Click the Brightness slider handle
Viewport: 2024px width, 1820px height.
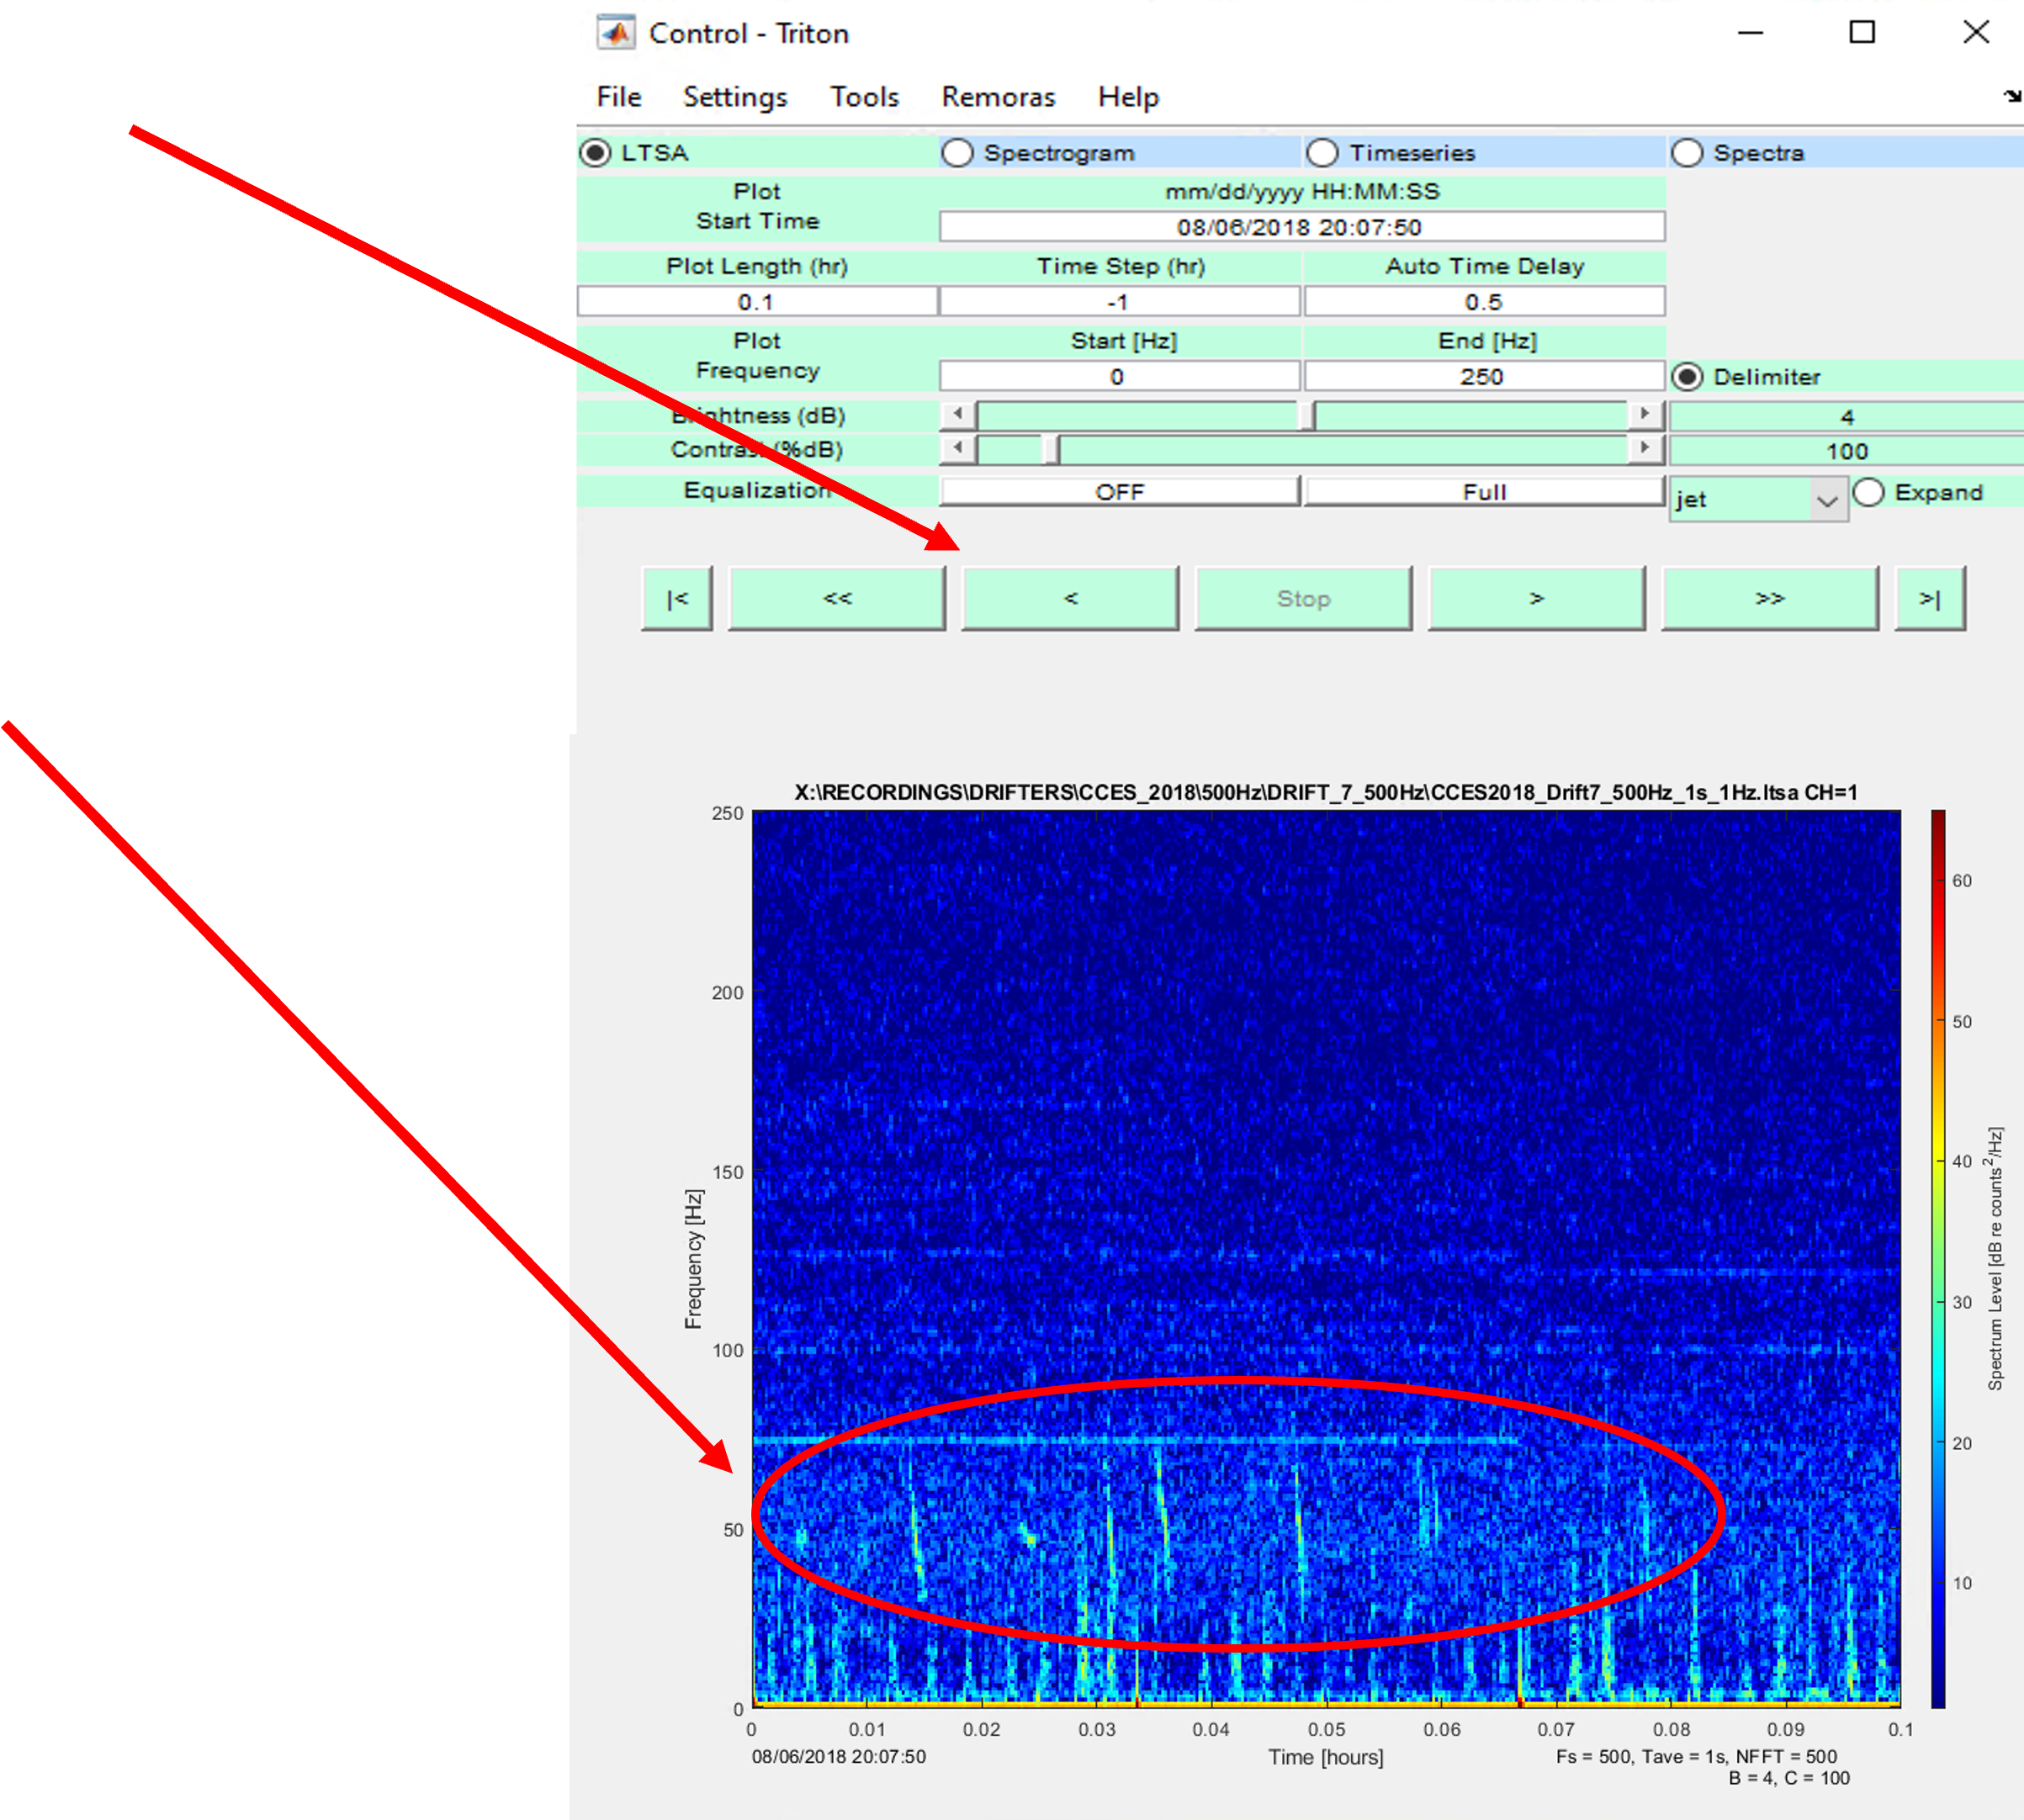click(x=1306, y=415)
